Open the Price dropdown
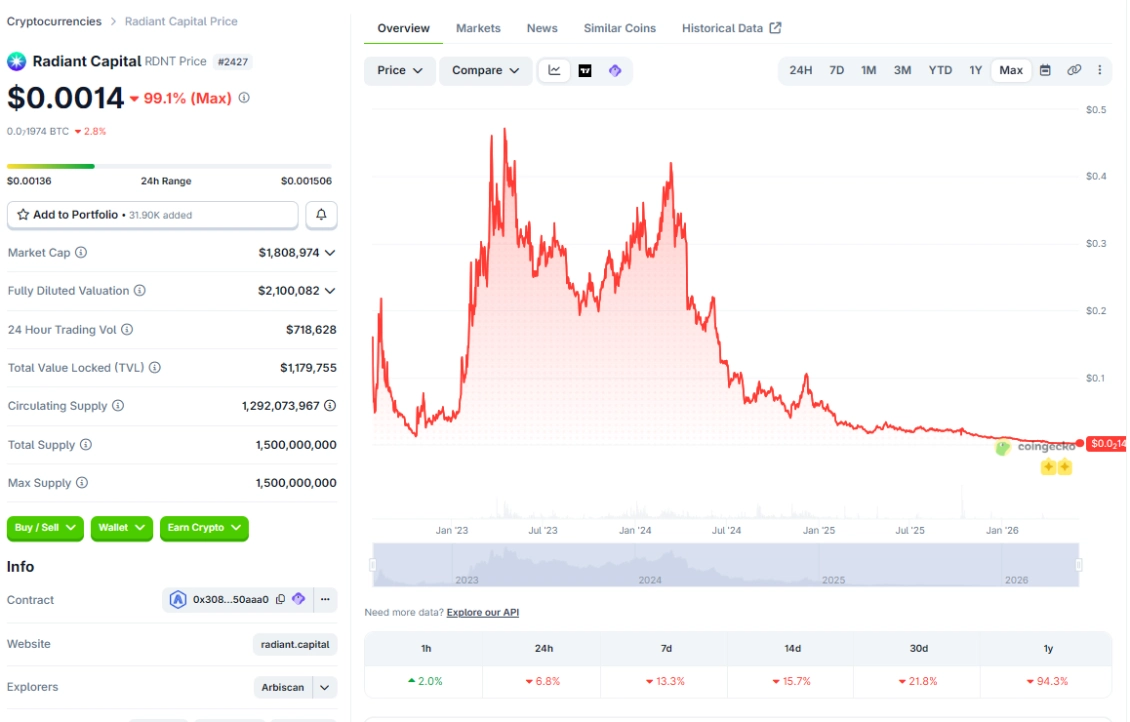This screenshot has width=1130, height=722. [x=399, y=71]
